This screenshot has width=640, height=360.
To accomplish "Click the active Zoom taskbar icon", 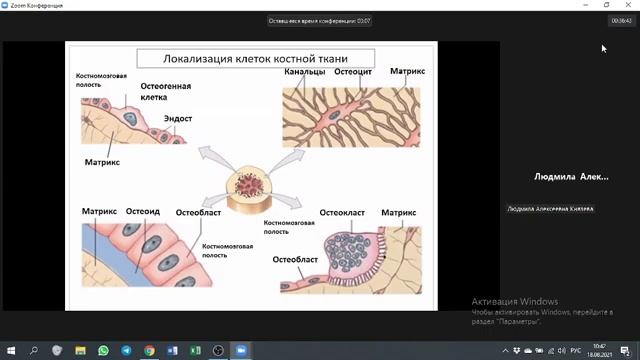I will [241, 351].
